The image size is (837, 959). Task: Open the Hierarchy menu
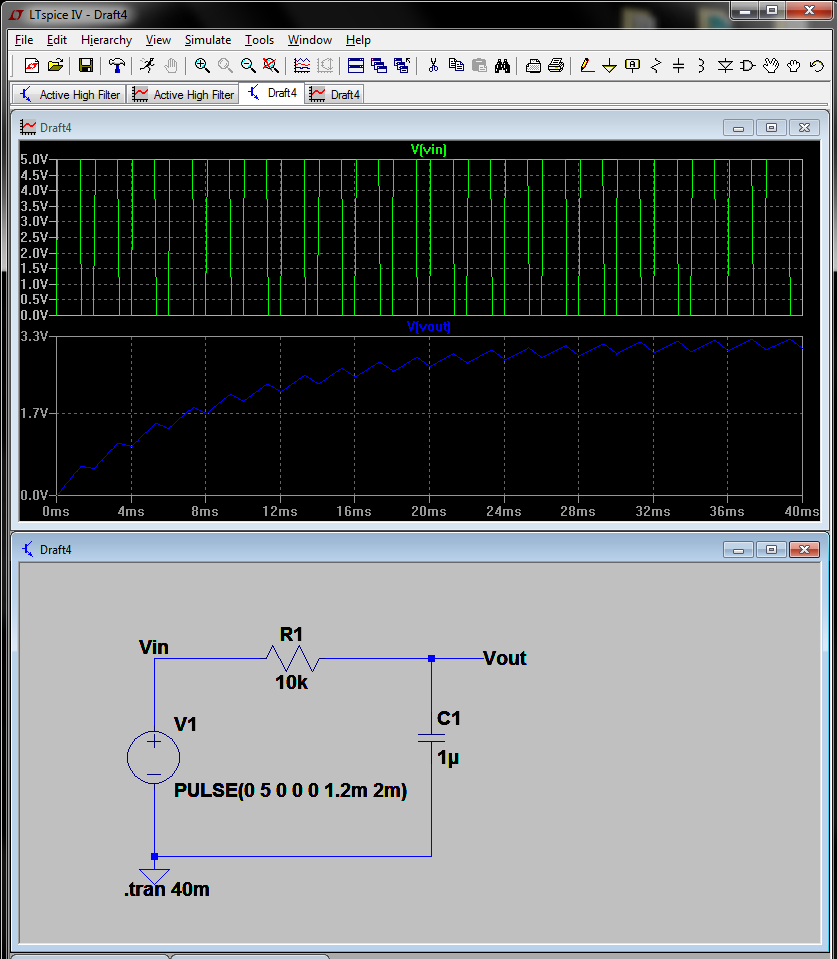point(106,40)
